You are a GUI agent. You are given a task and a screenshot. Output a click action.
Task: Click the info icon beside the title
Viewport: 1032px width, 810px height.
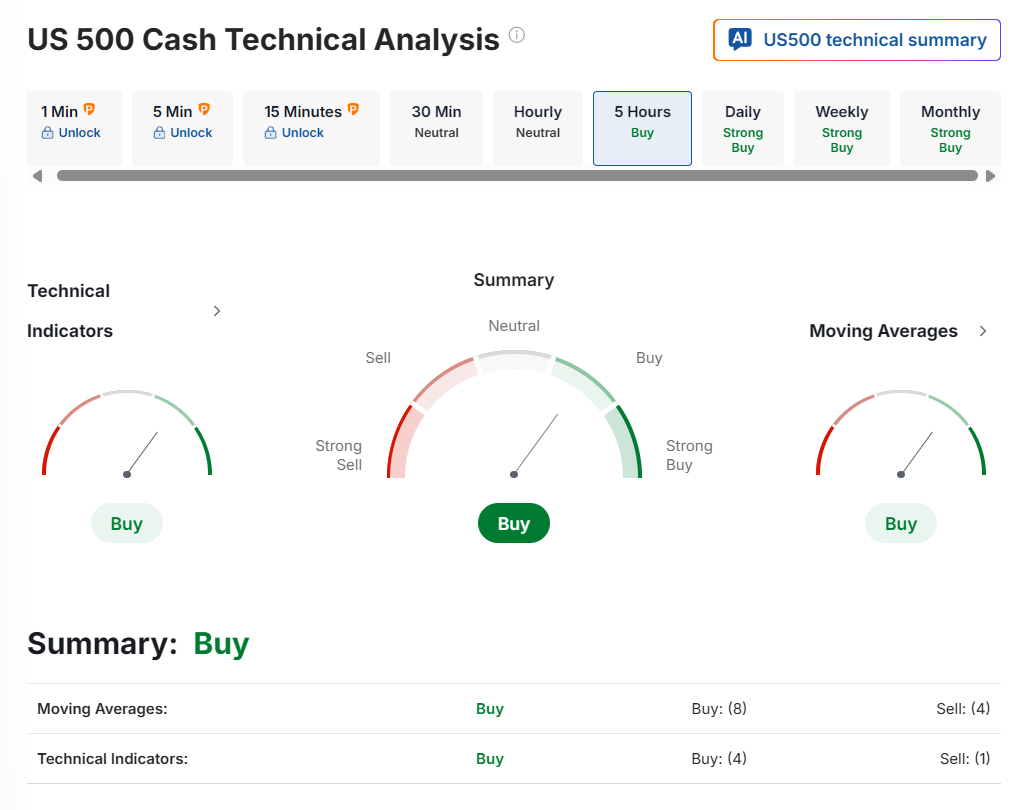click(516, 36)
